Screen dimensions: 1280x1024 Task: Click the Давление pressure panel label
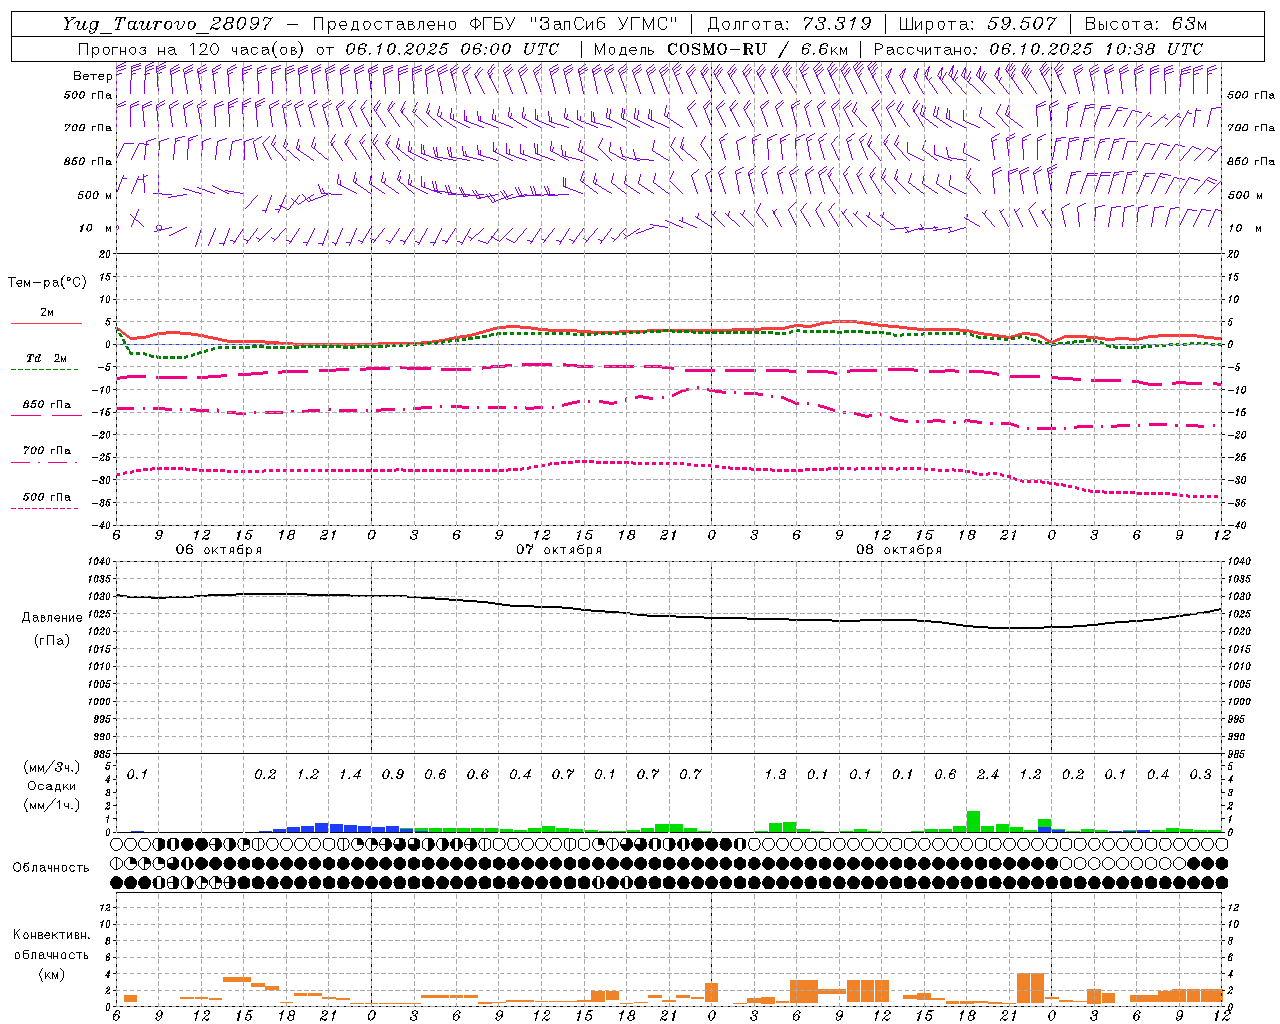[x=51, y=618]
